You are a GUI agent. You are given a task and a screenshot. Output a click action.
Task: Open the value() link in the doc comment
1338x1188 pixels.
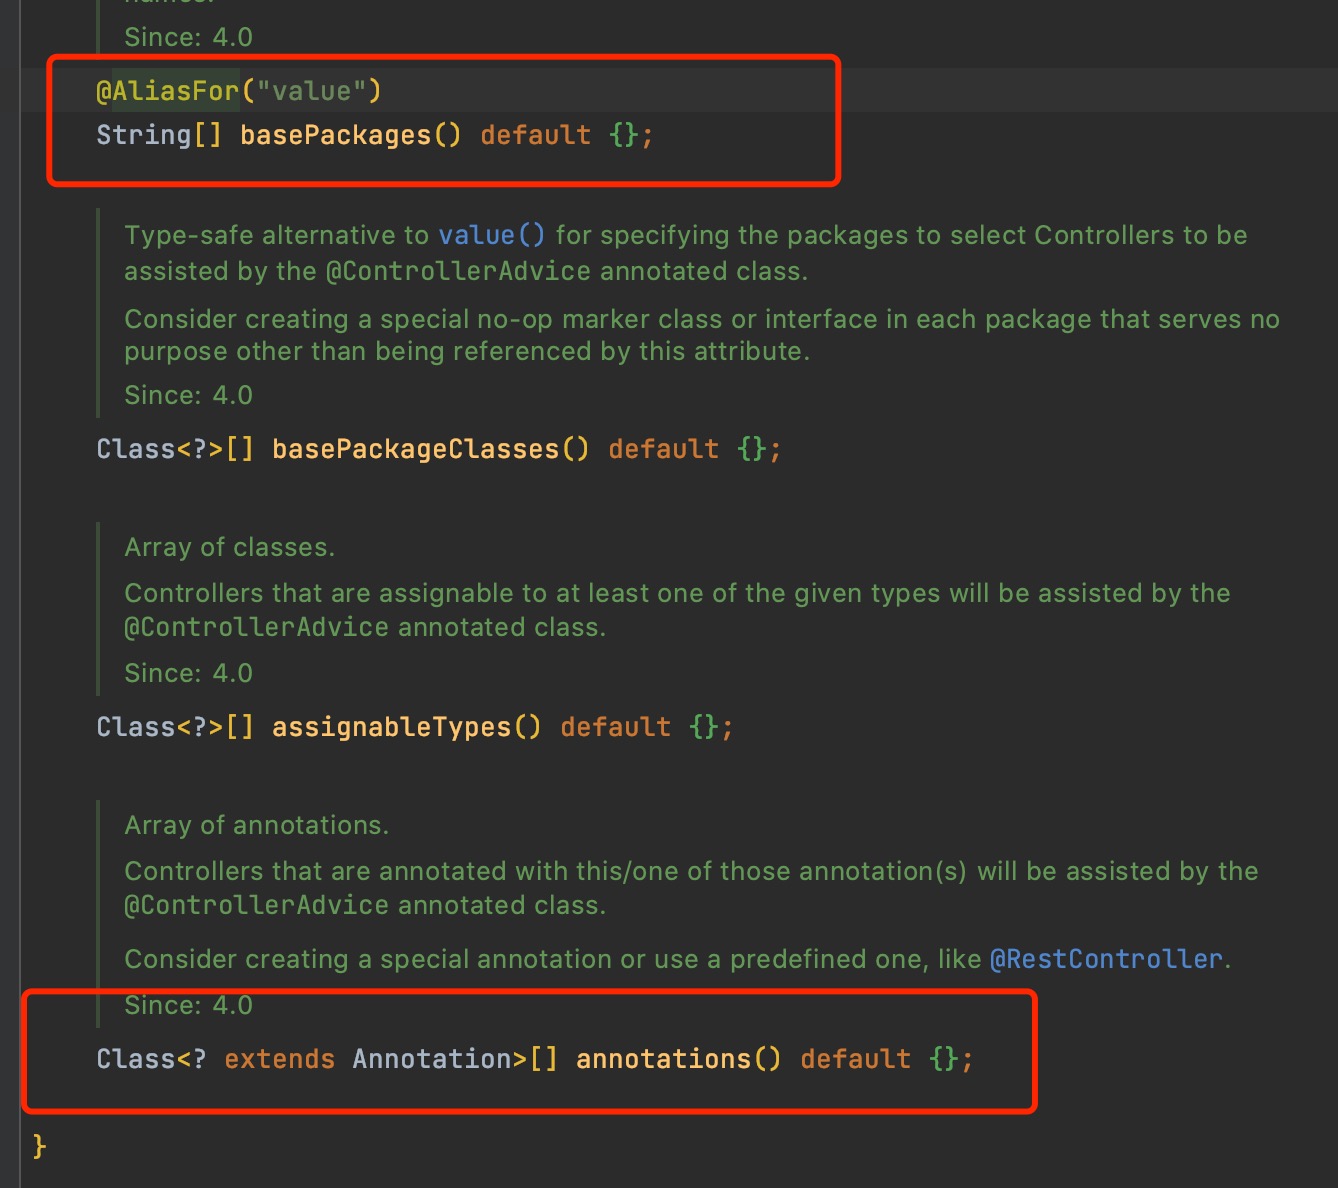(492, 235)
